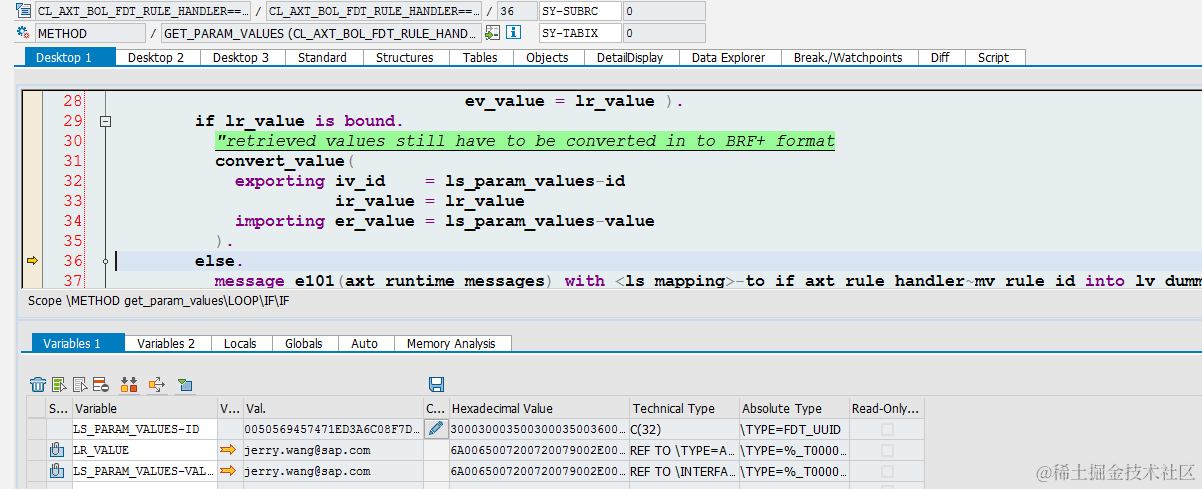1202x489 pixels.
Task: Open the Locals tab
Action: (240, 343)
